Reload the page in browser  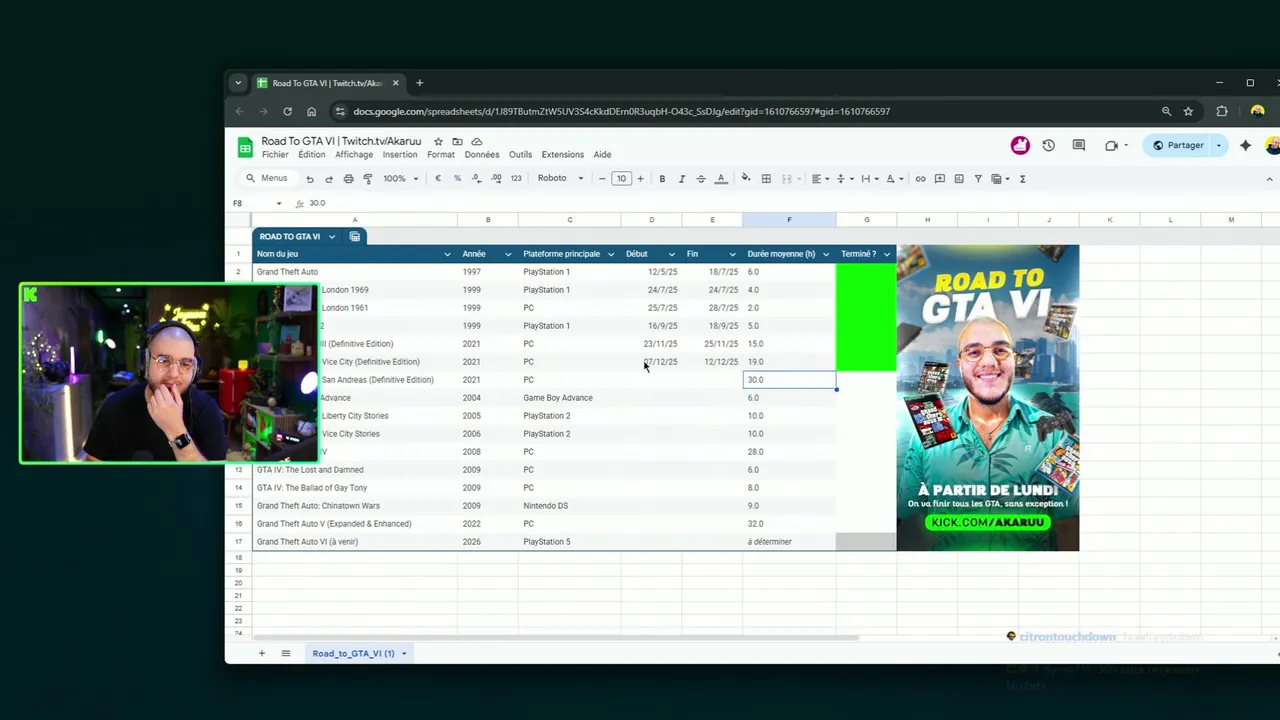pyautogui.click(x=287, y=111)
